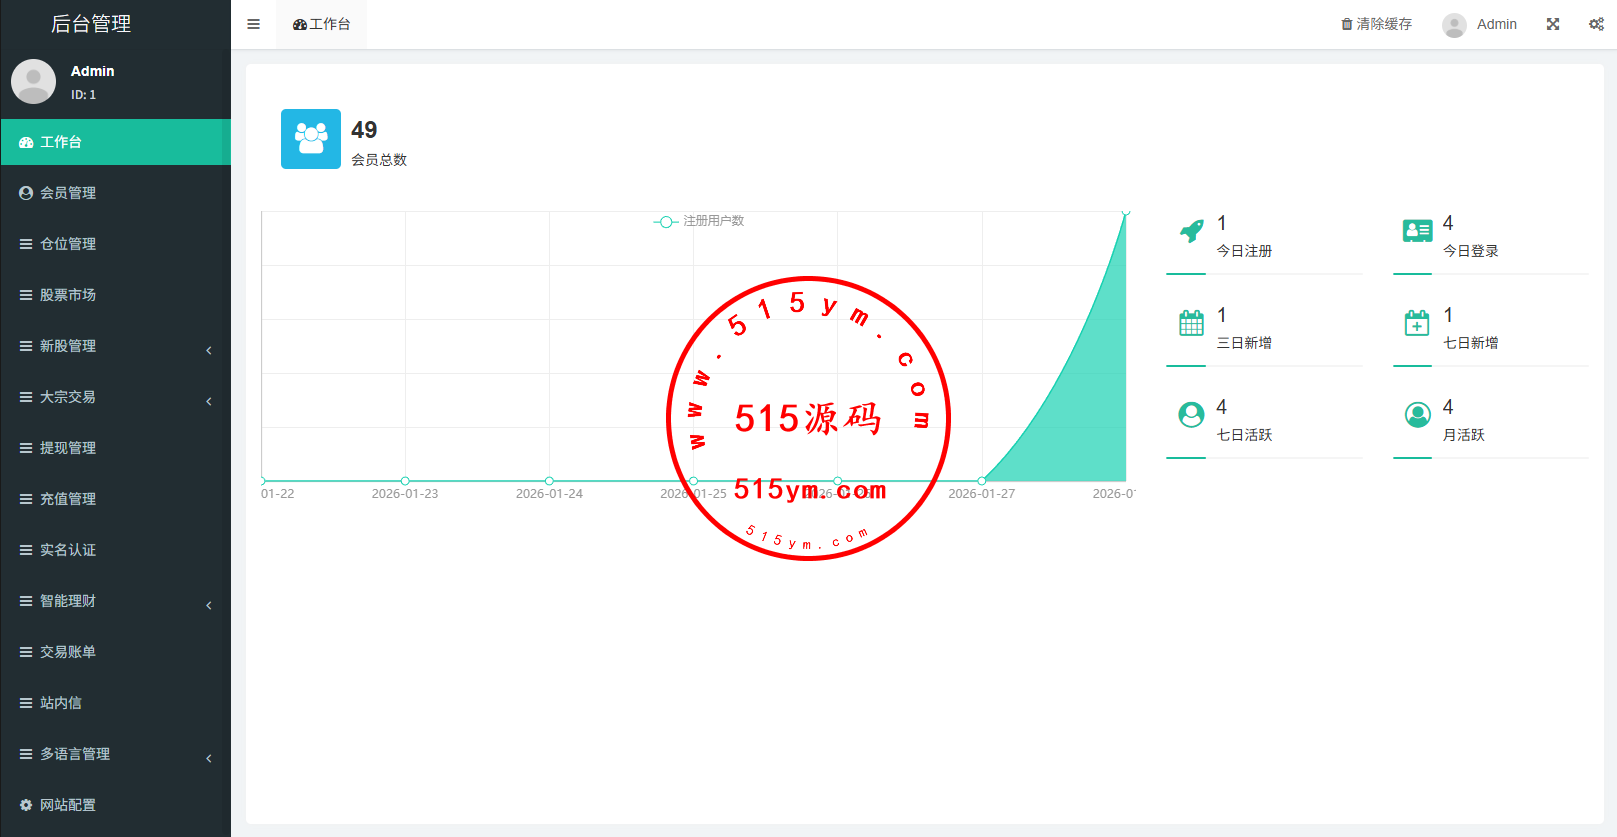Viewport: 1617px width, 837px height.
Task: Expand the 大宗交易 sidebar menu
Action: pyautogui.click(x=115, y=397)
